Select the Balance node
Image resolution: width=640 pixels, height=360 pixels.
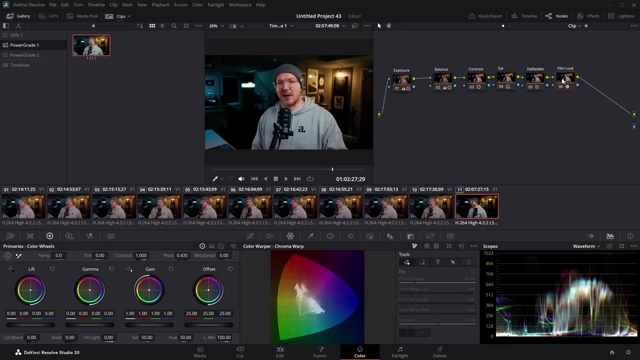coord(442,80)
